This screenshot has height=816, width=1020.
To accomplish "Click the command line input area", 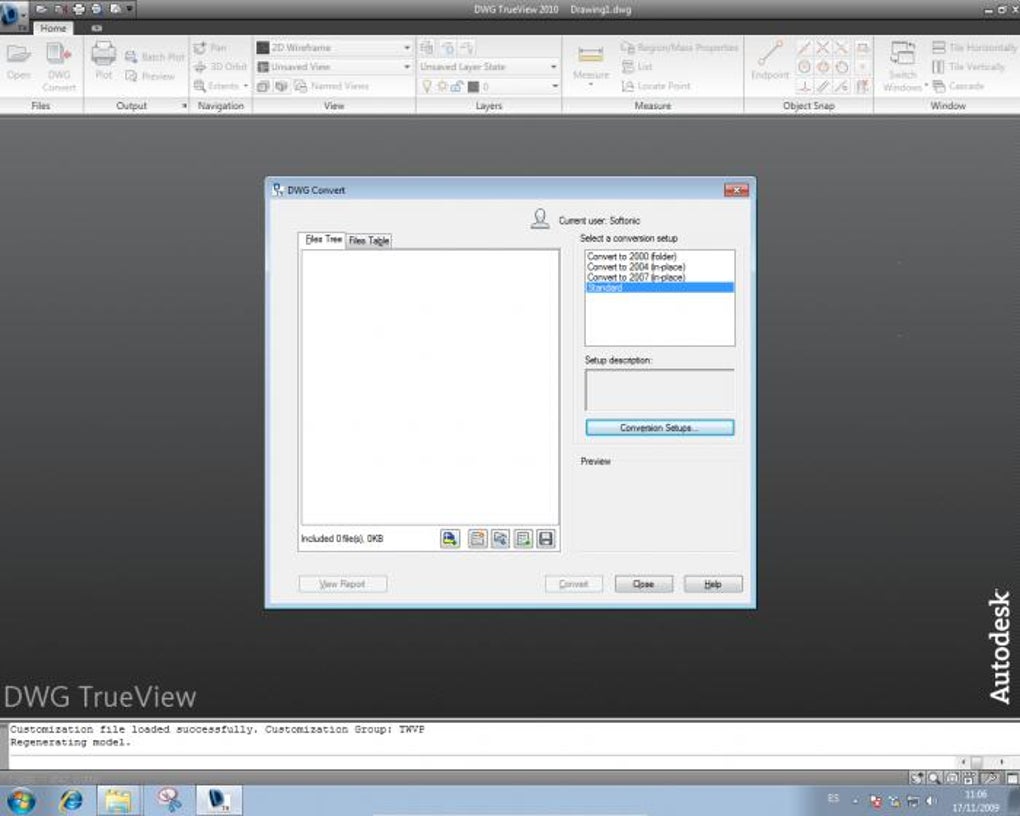I will (x=481, y=761).
